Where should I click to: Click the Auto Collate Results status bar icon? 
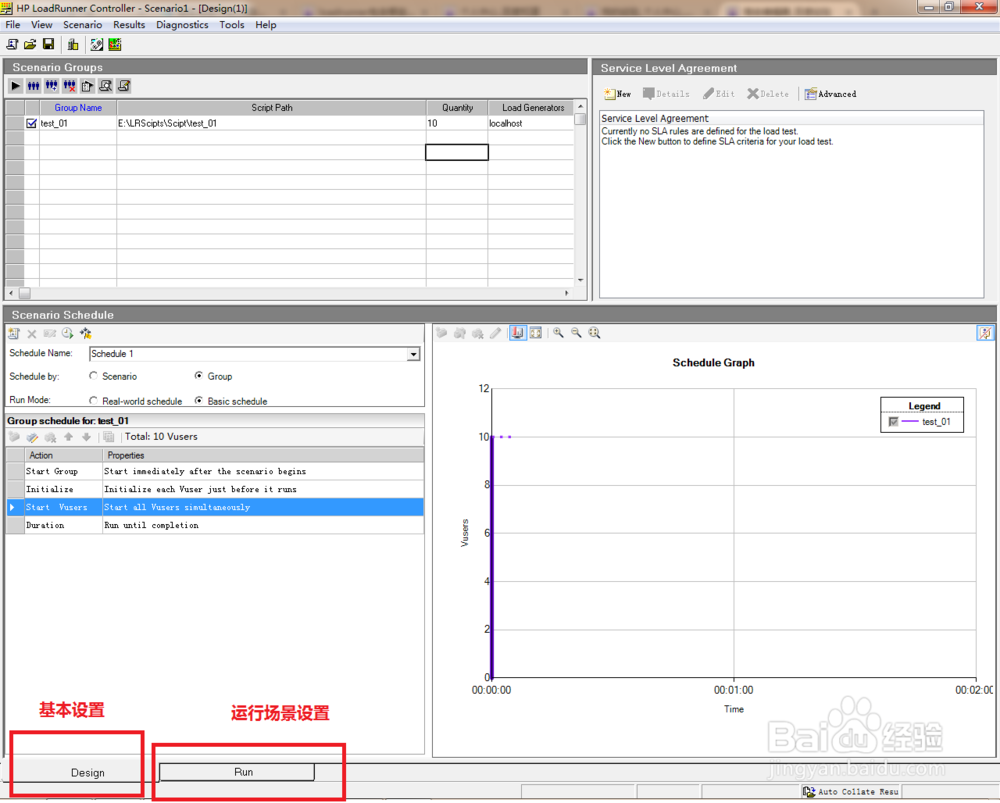(x=809, y=792)
